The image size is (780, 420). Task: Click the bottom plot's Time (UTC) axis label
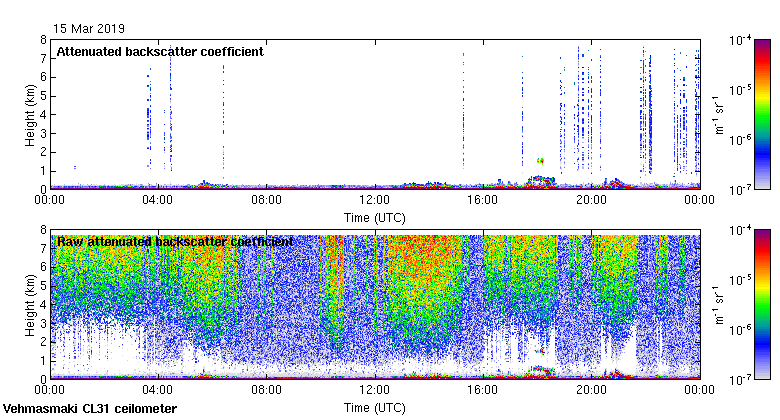[x=375, y=408]
